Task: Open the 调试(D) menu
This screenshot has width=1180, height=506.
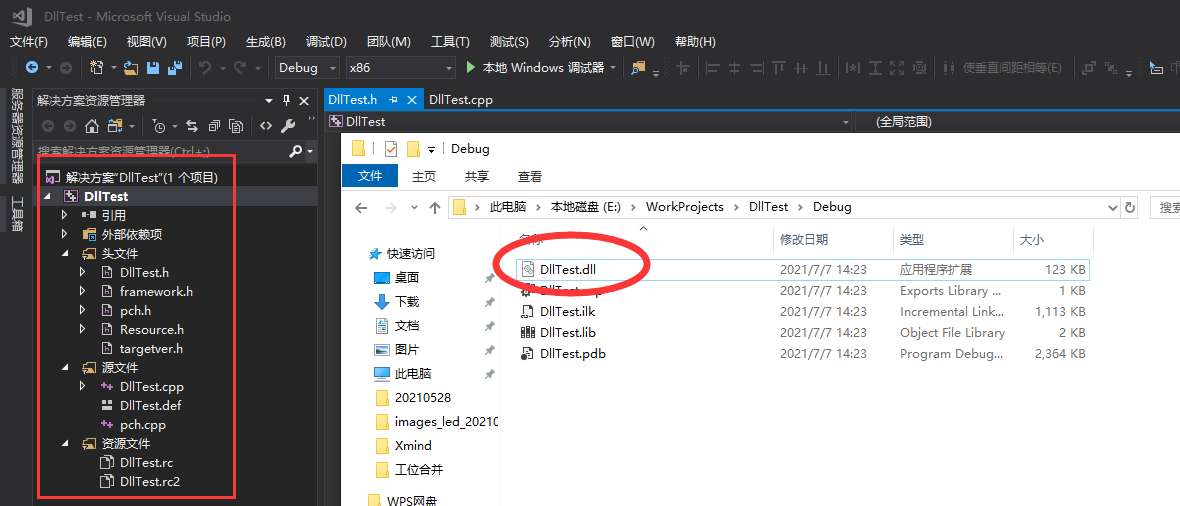Action: (x=326, y=41)
